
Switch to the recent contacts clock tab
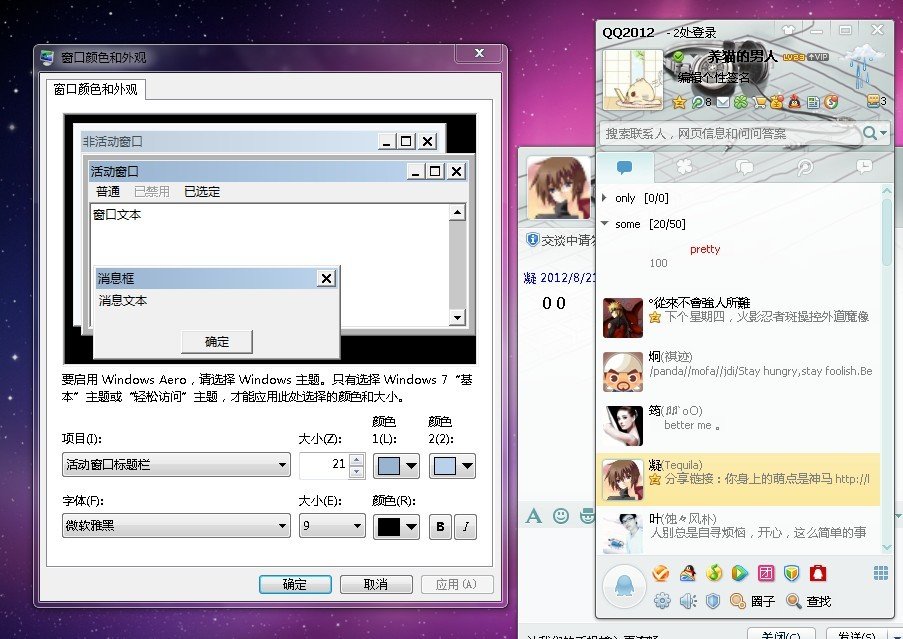click(863, 167)
